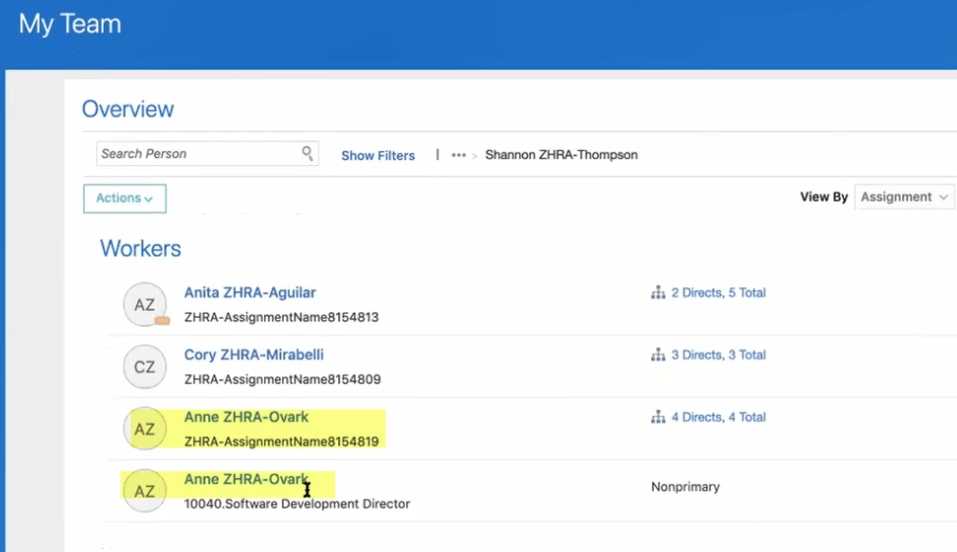Image resolution: width=957 pixels, height=552 pixels.
Task: Click org chart icon in Anita's row
Action: click(x=658, y=293)
